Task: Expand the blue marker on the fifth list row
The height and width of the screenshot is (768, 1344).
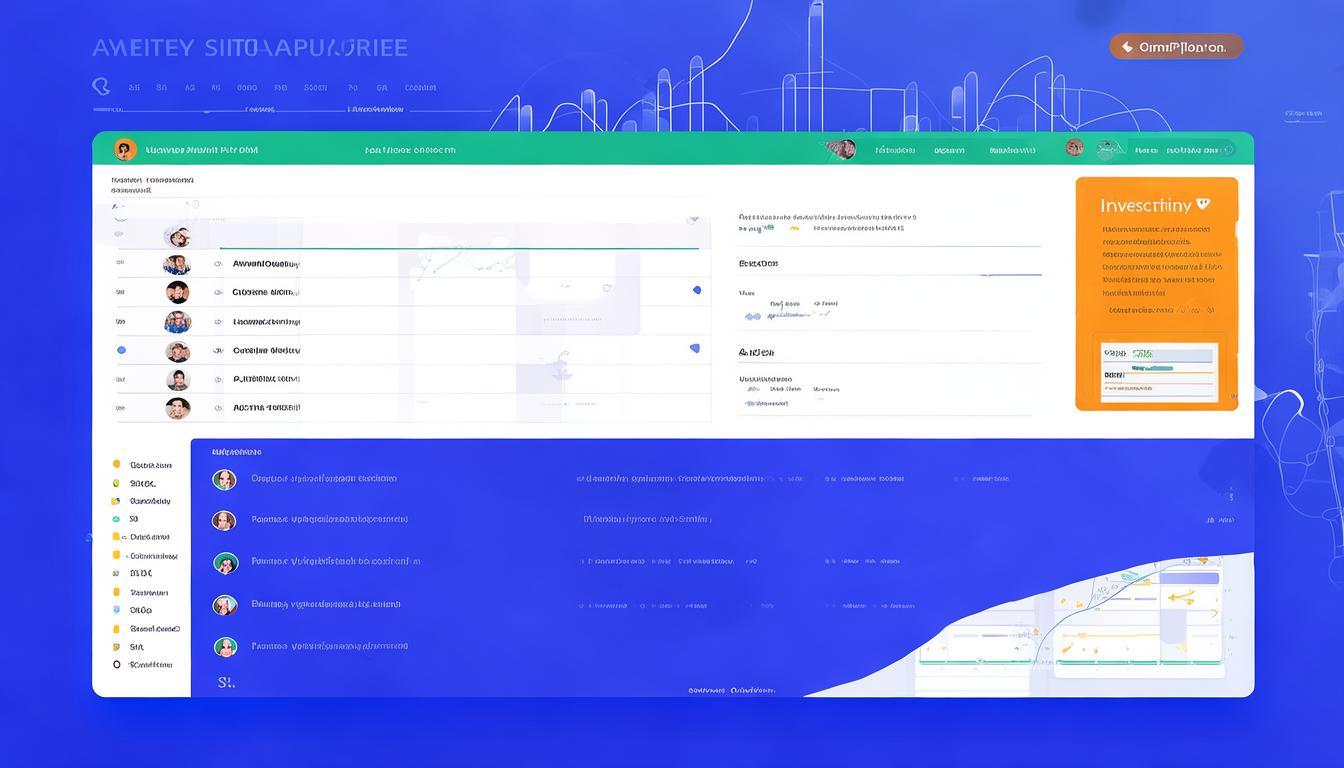Action: click(694, 349)
